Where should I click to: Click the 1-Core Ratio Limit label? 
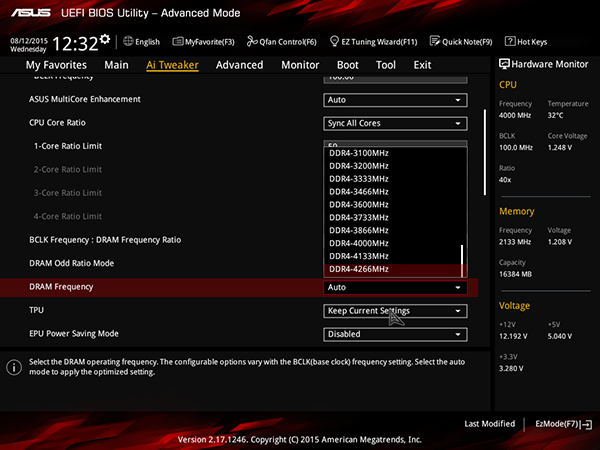pyautogui.click(x=68, y=146)
